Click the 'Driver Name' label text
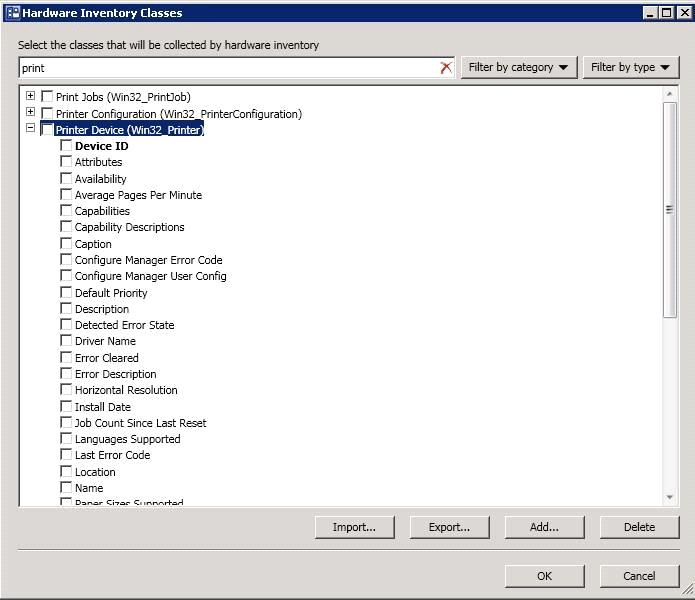695x600 pixels. (x=105, y=341)
